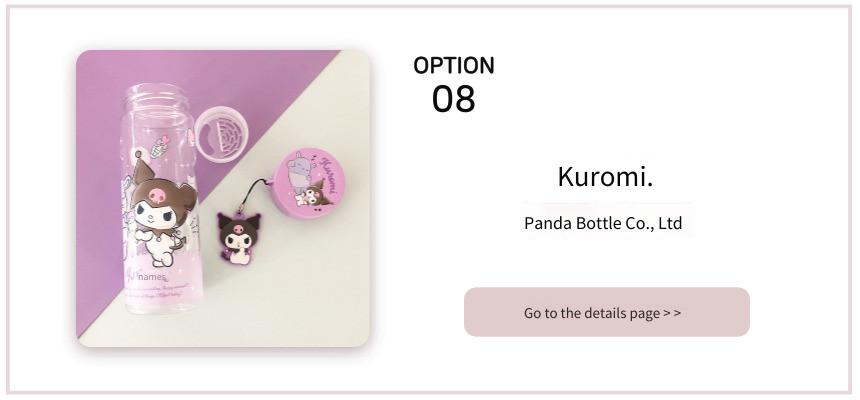Click the '> >' arrows on the details button
This screenshot has width=860, height=400.
pos(672,313)
